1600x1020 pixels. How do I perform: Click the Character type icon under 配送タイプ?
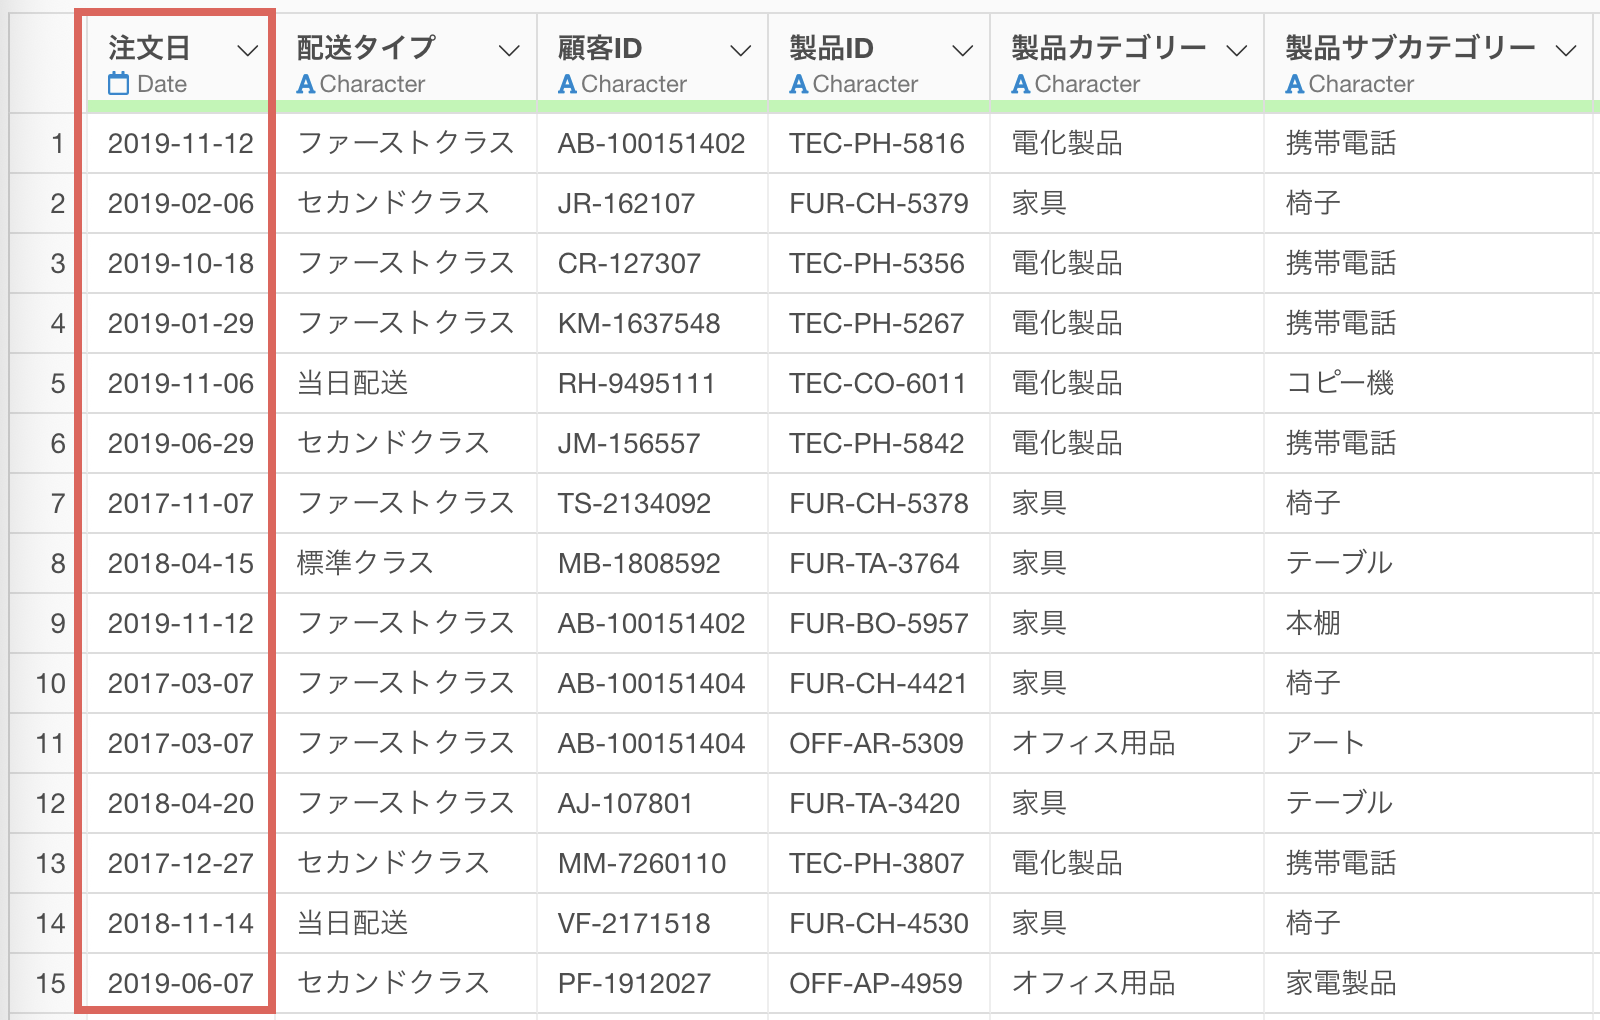(x=306, y=84)
